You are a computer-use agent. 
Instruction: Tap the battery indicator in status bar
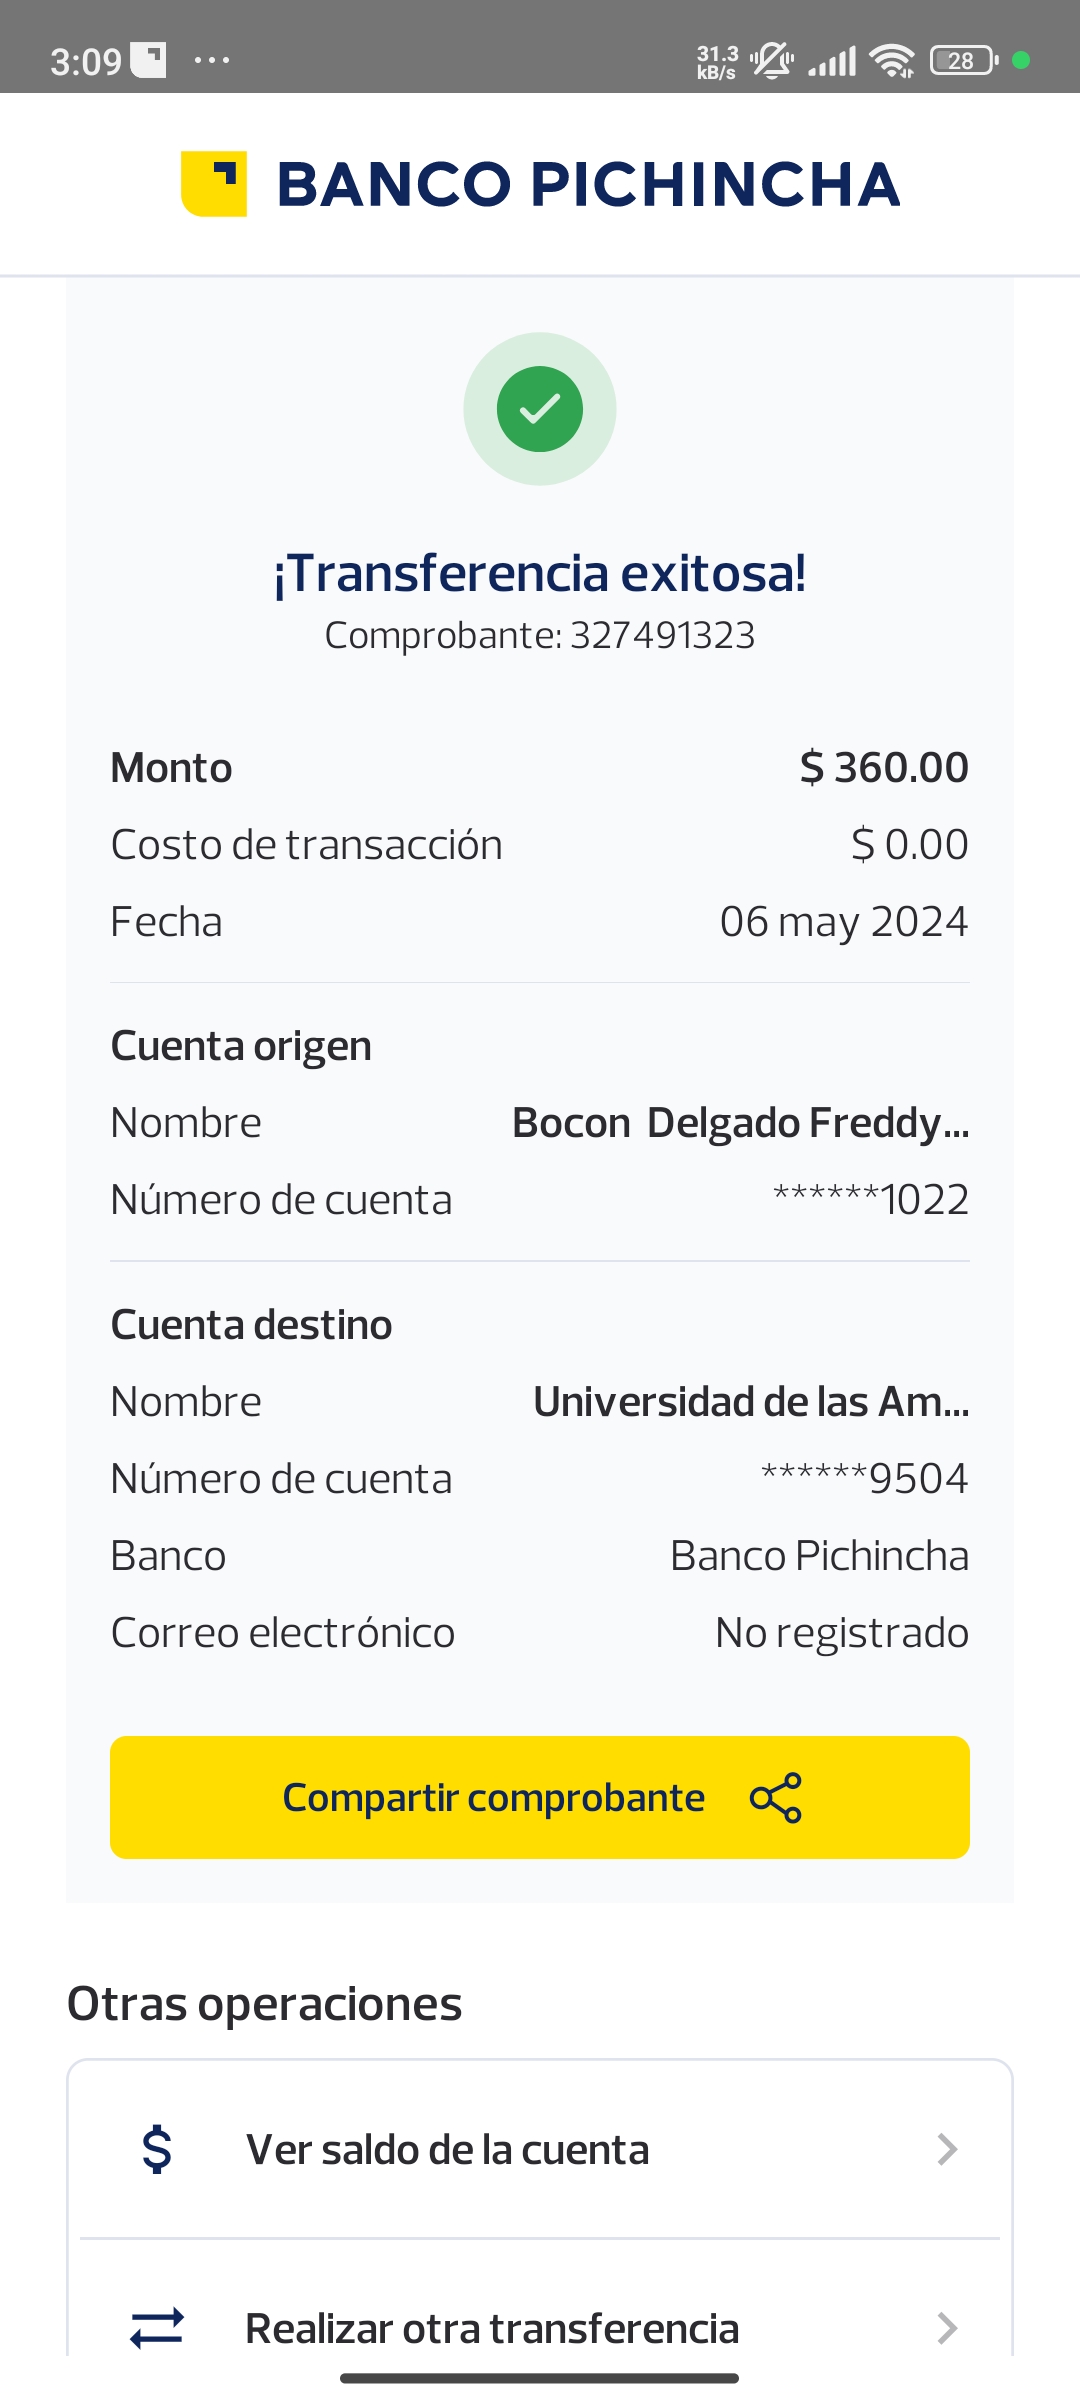click(x=964, y=61)
